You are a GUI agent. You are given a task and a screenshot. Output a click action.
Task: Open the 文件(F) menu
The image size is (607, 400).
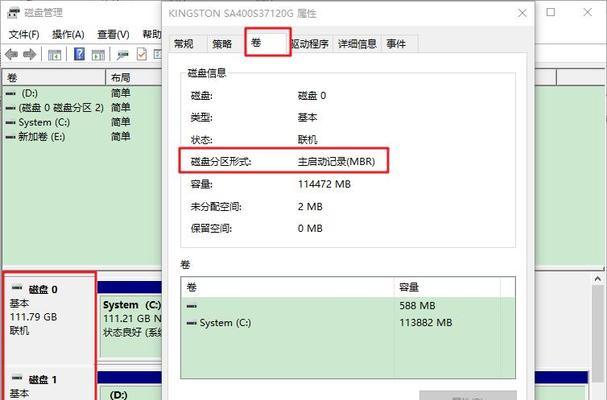tap(24, 34)
